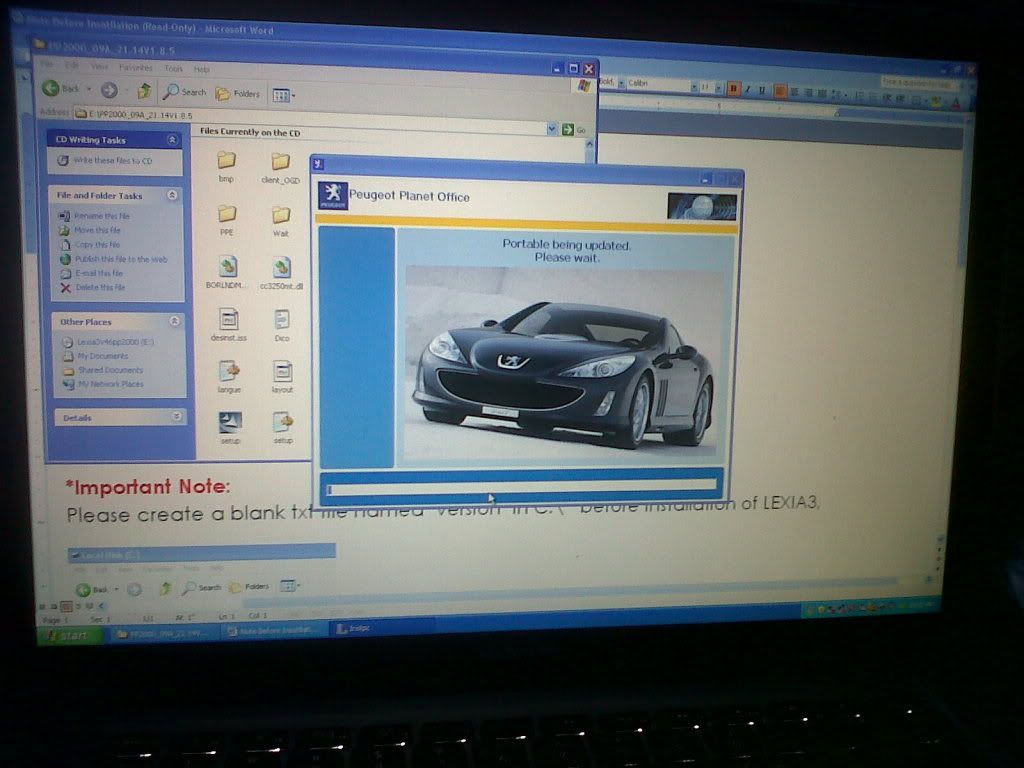Collapse the CD Writing Tasks panel
The width and height of the screenshot is (1024, 768).
point(172,140)
